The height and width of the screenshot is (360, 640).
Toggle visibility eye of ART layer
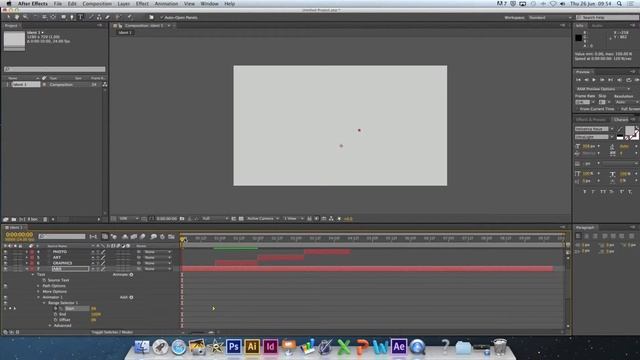pos(5,258)
